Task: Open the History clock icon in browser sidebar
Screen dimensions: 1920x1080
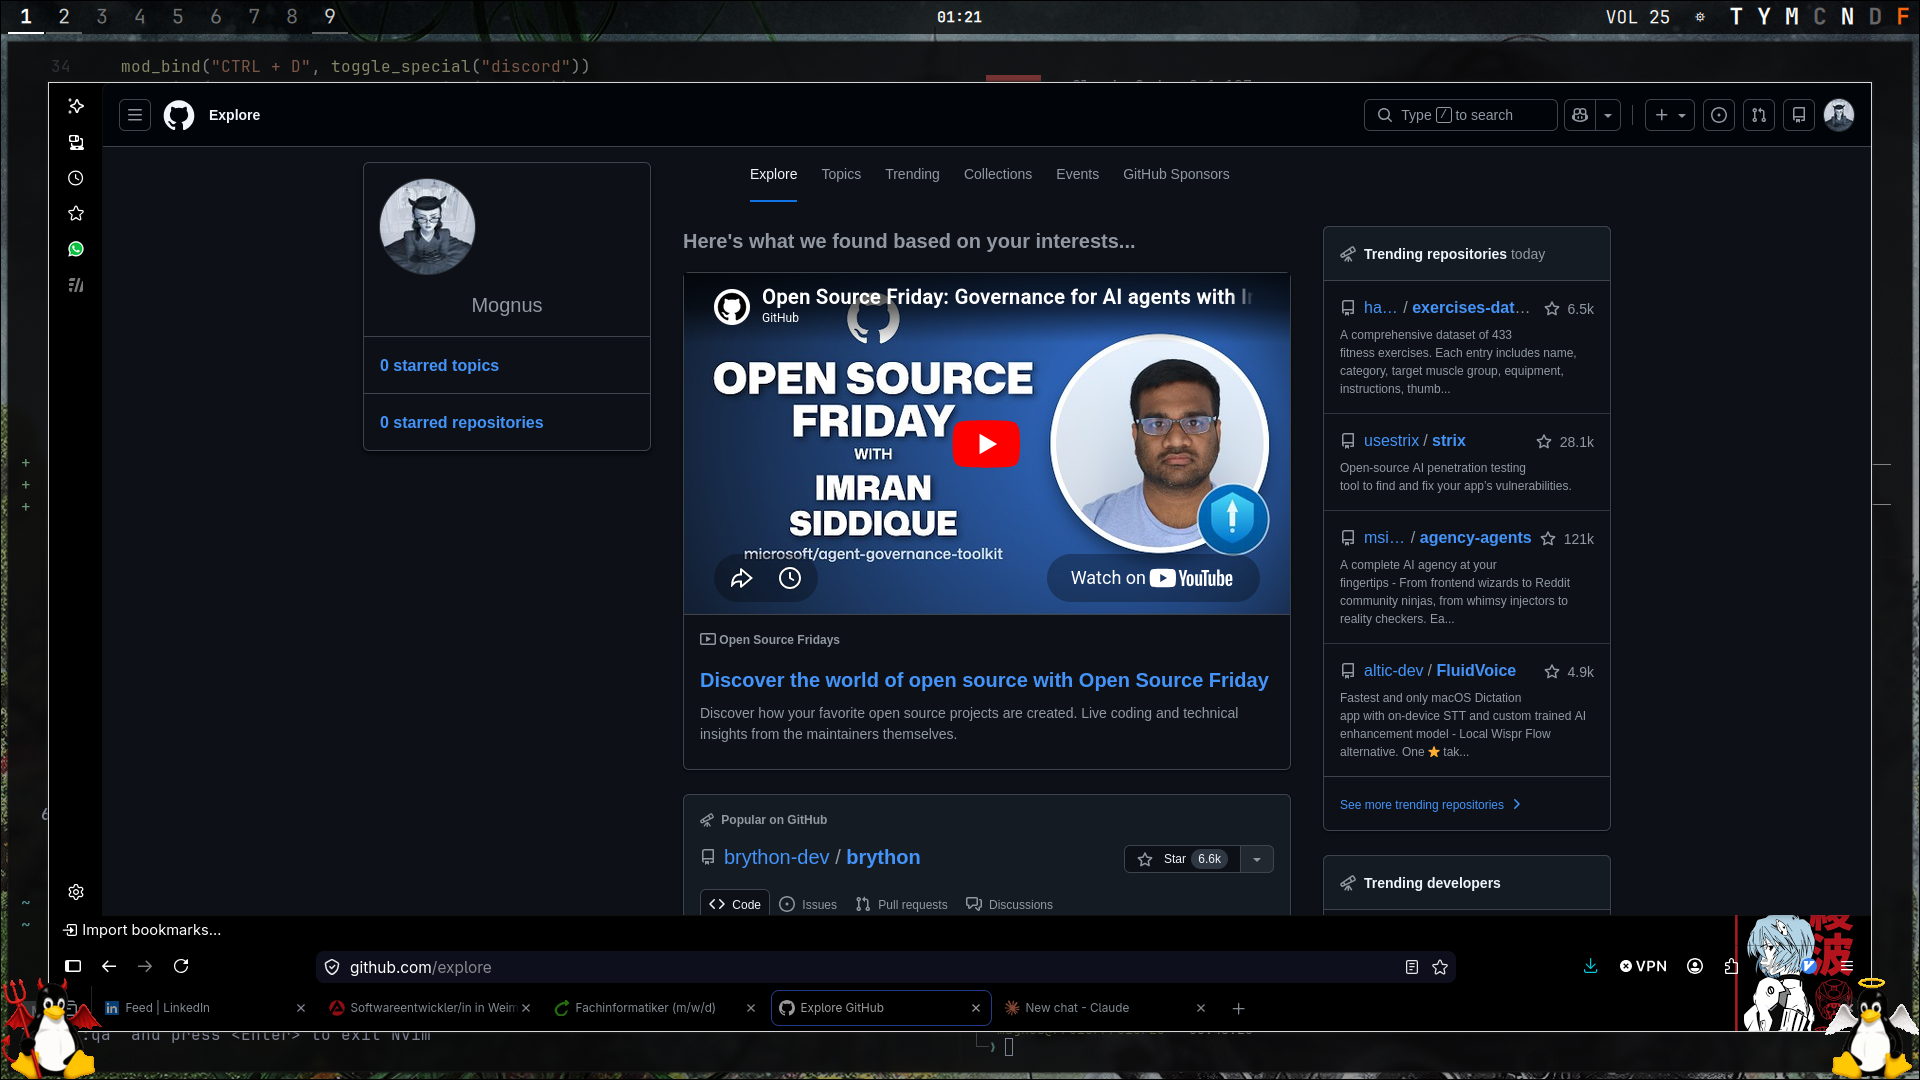Action: pyautogui.click(x=76, y=178)
